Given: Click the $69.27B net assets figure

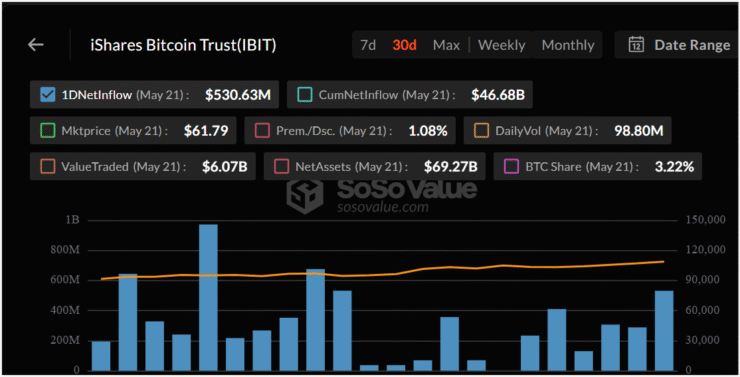Looking at the screenshot, I should pyautogui.click(x=451, y=167).
